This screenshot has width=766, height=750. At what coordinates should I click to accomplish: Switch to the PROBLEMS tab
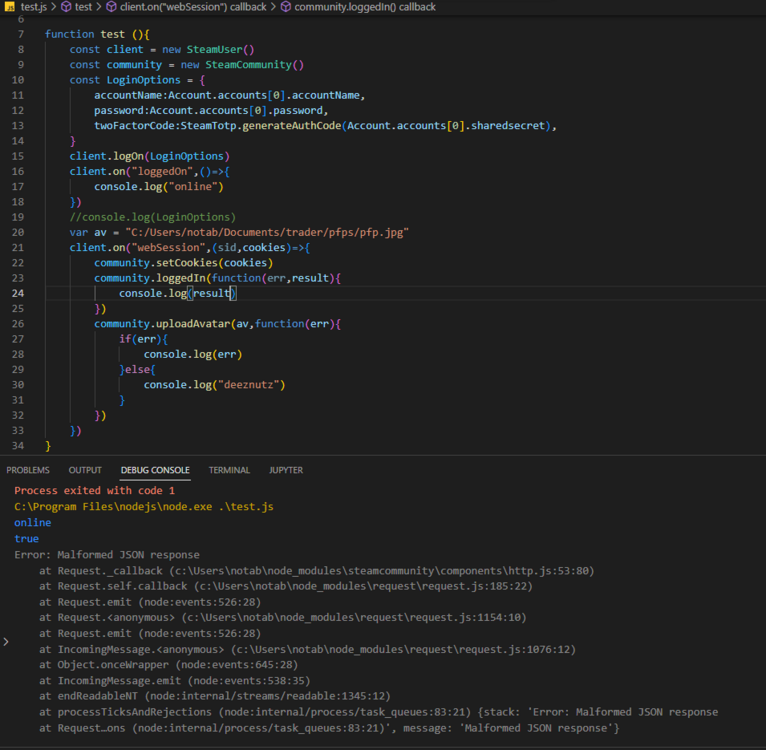28,470
